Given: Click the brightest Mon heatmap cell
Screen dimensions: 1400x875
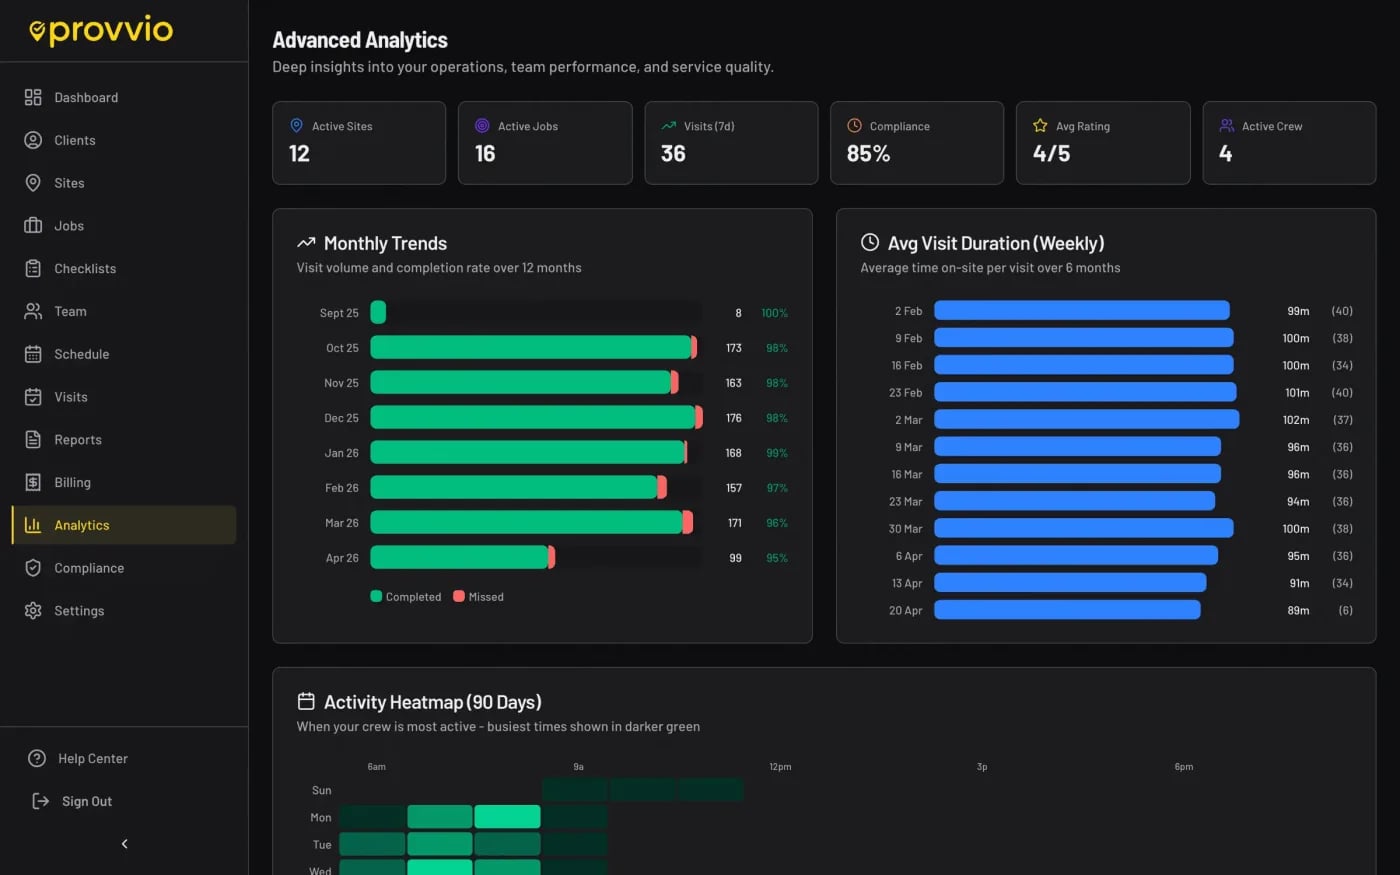Looking at the screenshot, I should (507, 816).
